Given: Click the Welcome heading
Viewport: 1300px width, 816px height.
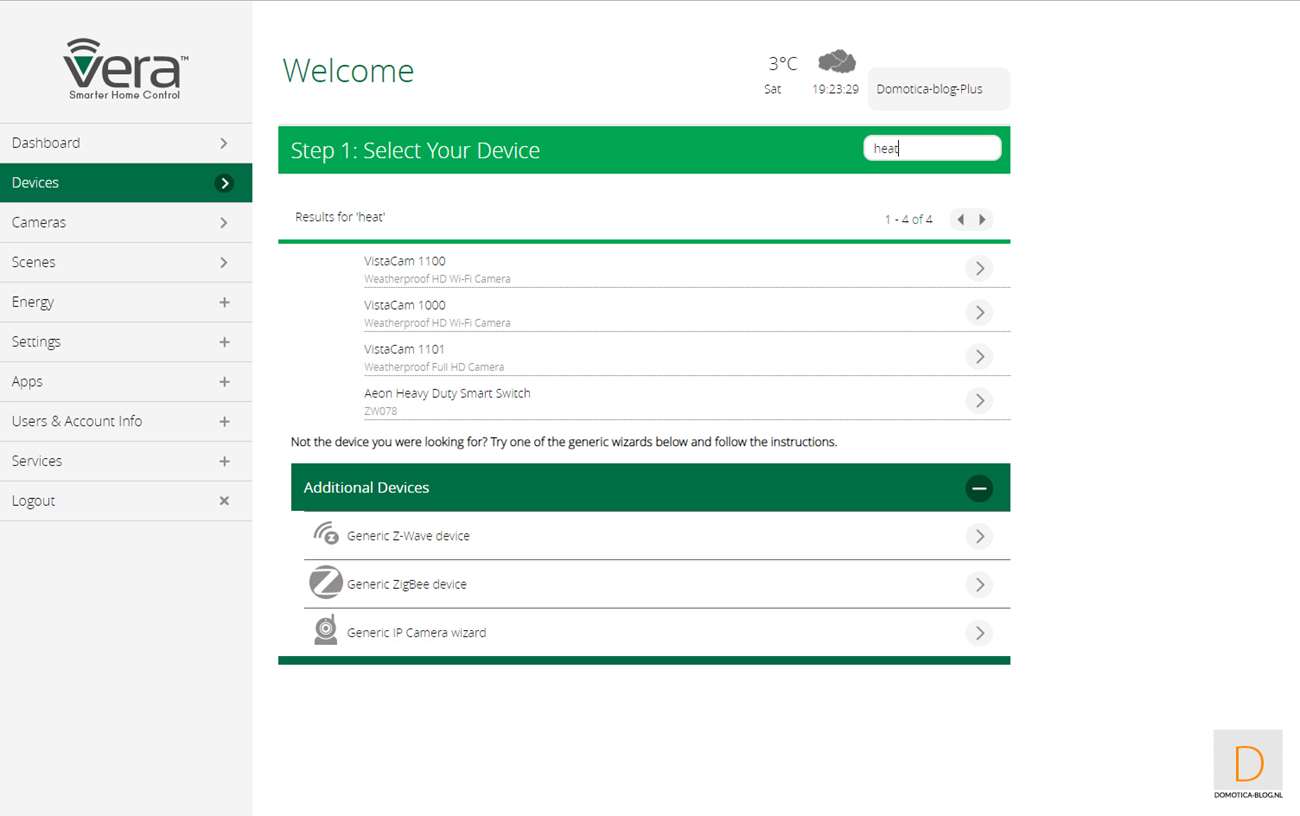Looking at the screenshot, I should point(348,71).
